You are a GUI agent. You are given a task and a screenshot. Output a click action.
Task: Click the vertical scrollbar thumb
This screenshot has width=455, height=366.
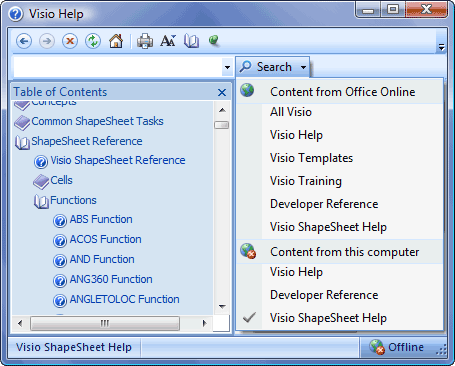click(x=221, y=125)
